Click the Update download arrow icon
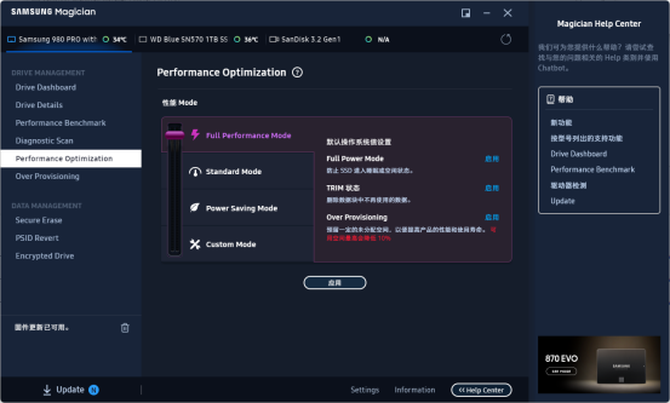The width and height of the screenshot is (670, 403). pyautogui.click(x=47, y=390)
